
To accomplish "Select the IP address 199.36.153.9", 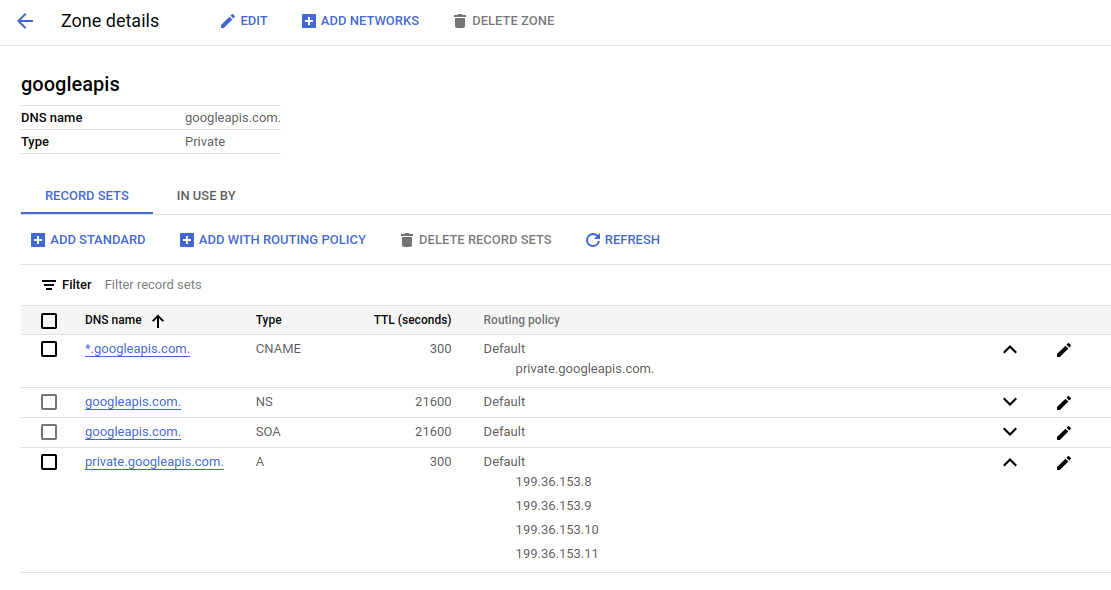I will pyautogui.click(x=553, y=506).
